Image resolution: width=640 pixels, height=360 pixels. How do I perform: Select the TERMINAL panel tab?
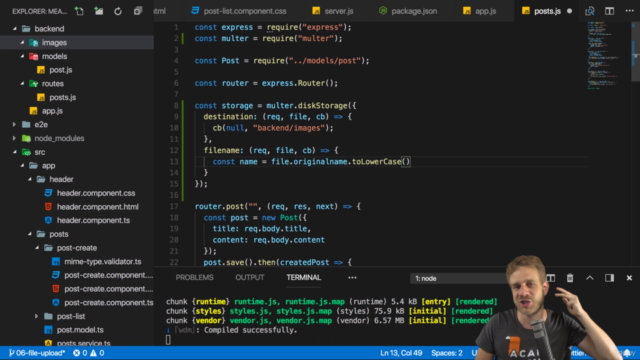(303, 278)
